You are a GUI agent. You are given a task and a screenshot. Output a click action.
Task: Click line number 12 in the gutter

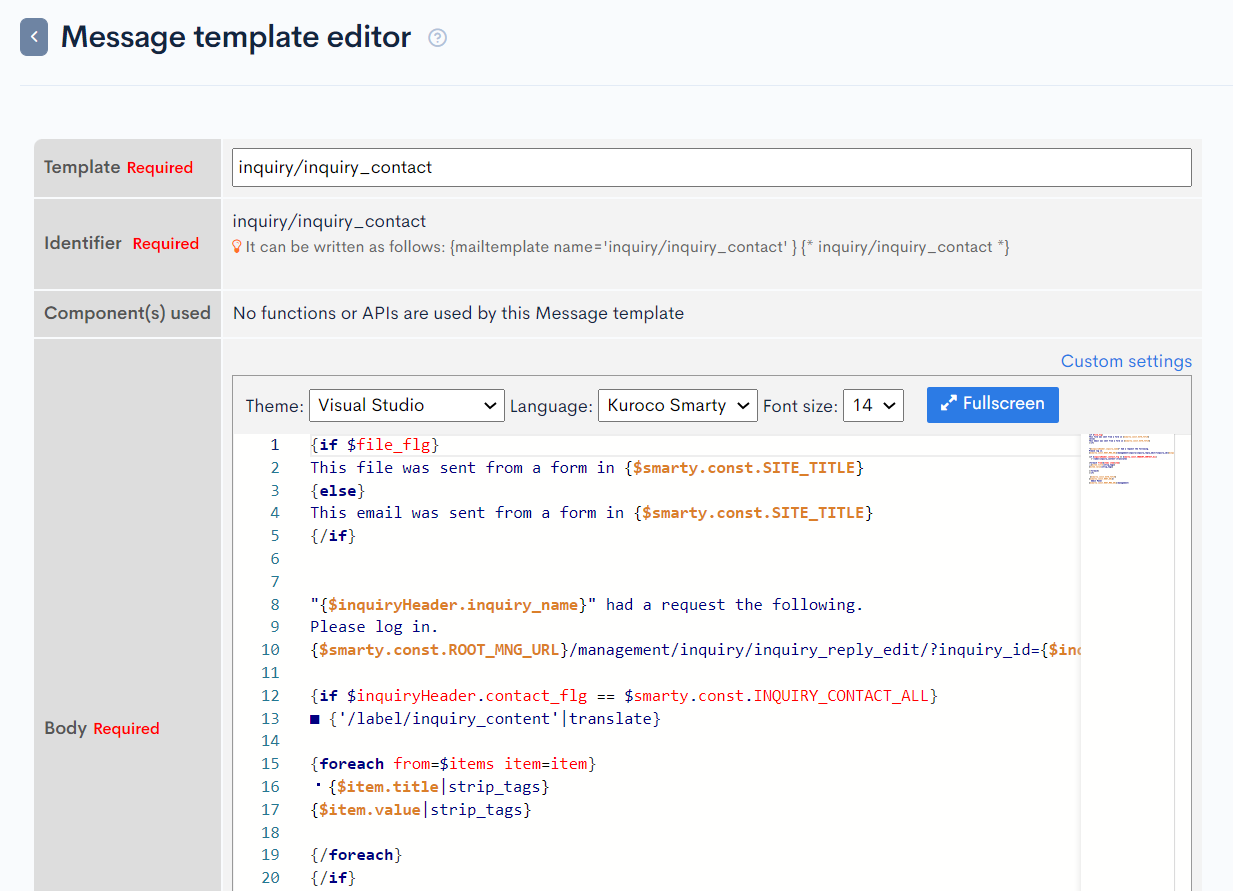pos(270,695)
